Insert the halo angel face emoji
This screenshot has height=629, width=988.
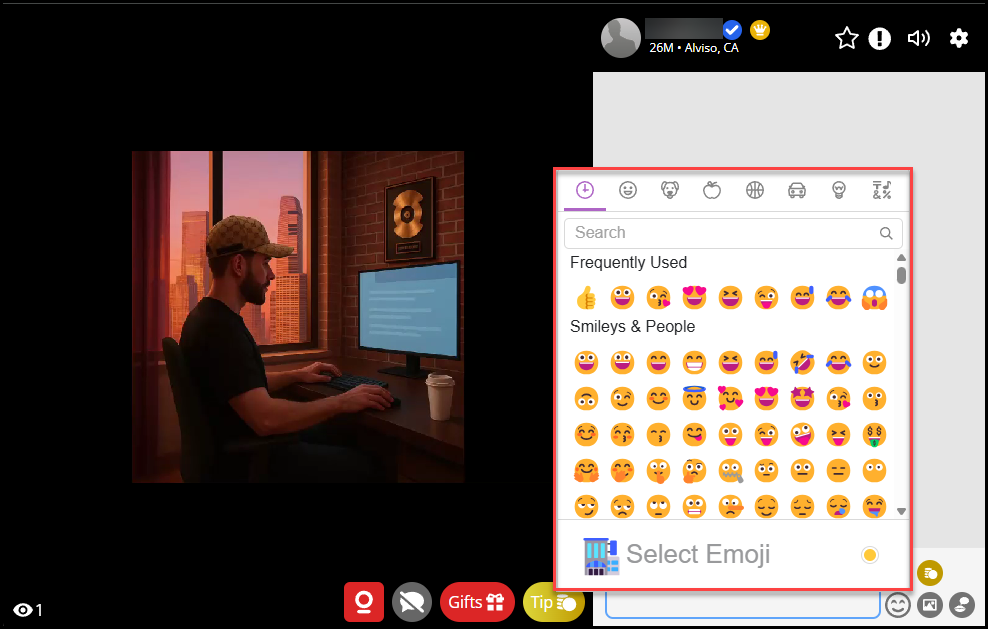[694, 398]
